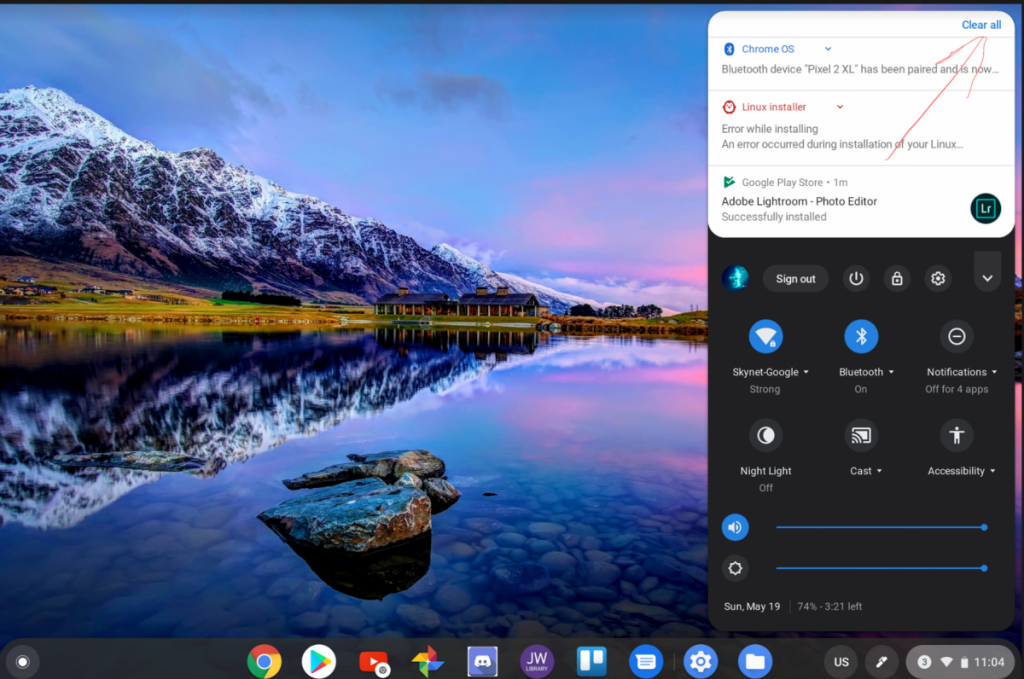Viewport: 1024px width, 679px height.
Task: Open settings gear in quick settings
Action: coord(938,279)
